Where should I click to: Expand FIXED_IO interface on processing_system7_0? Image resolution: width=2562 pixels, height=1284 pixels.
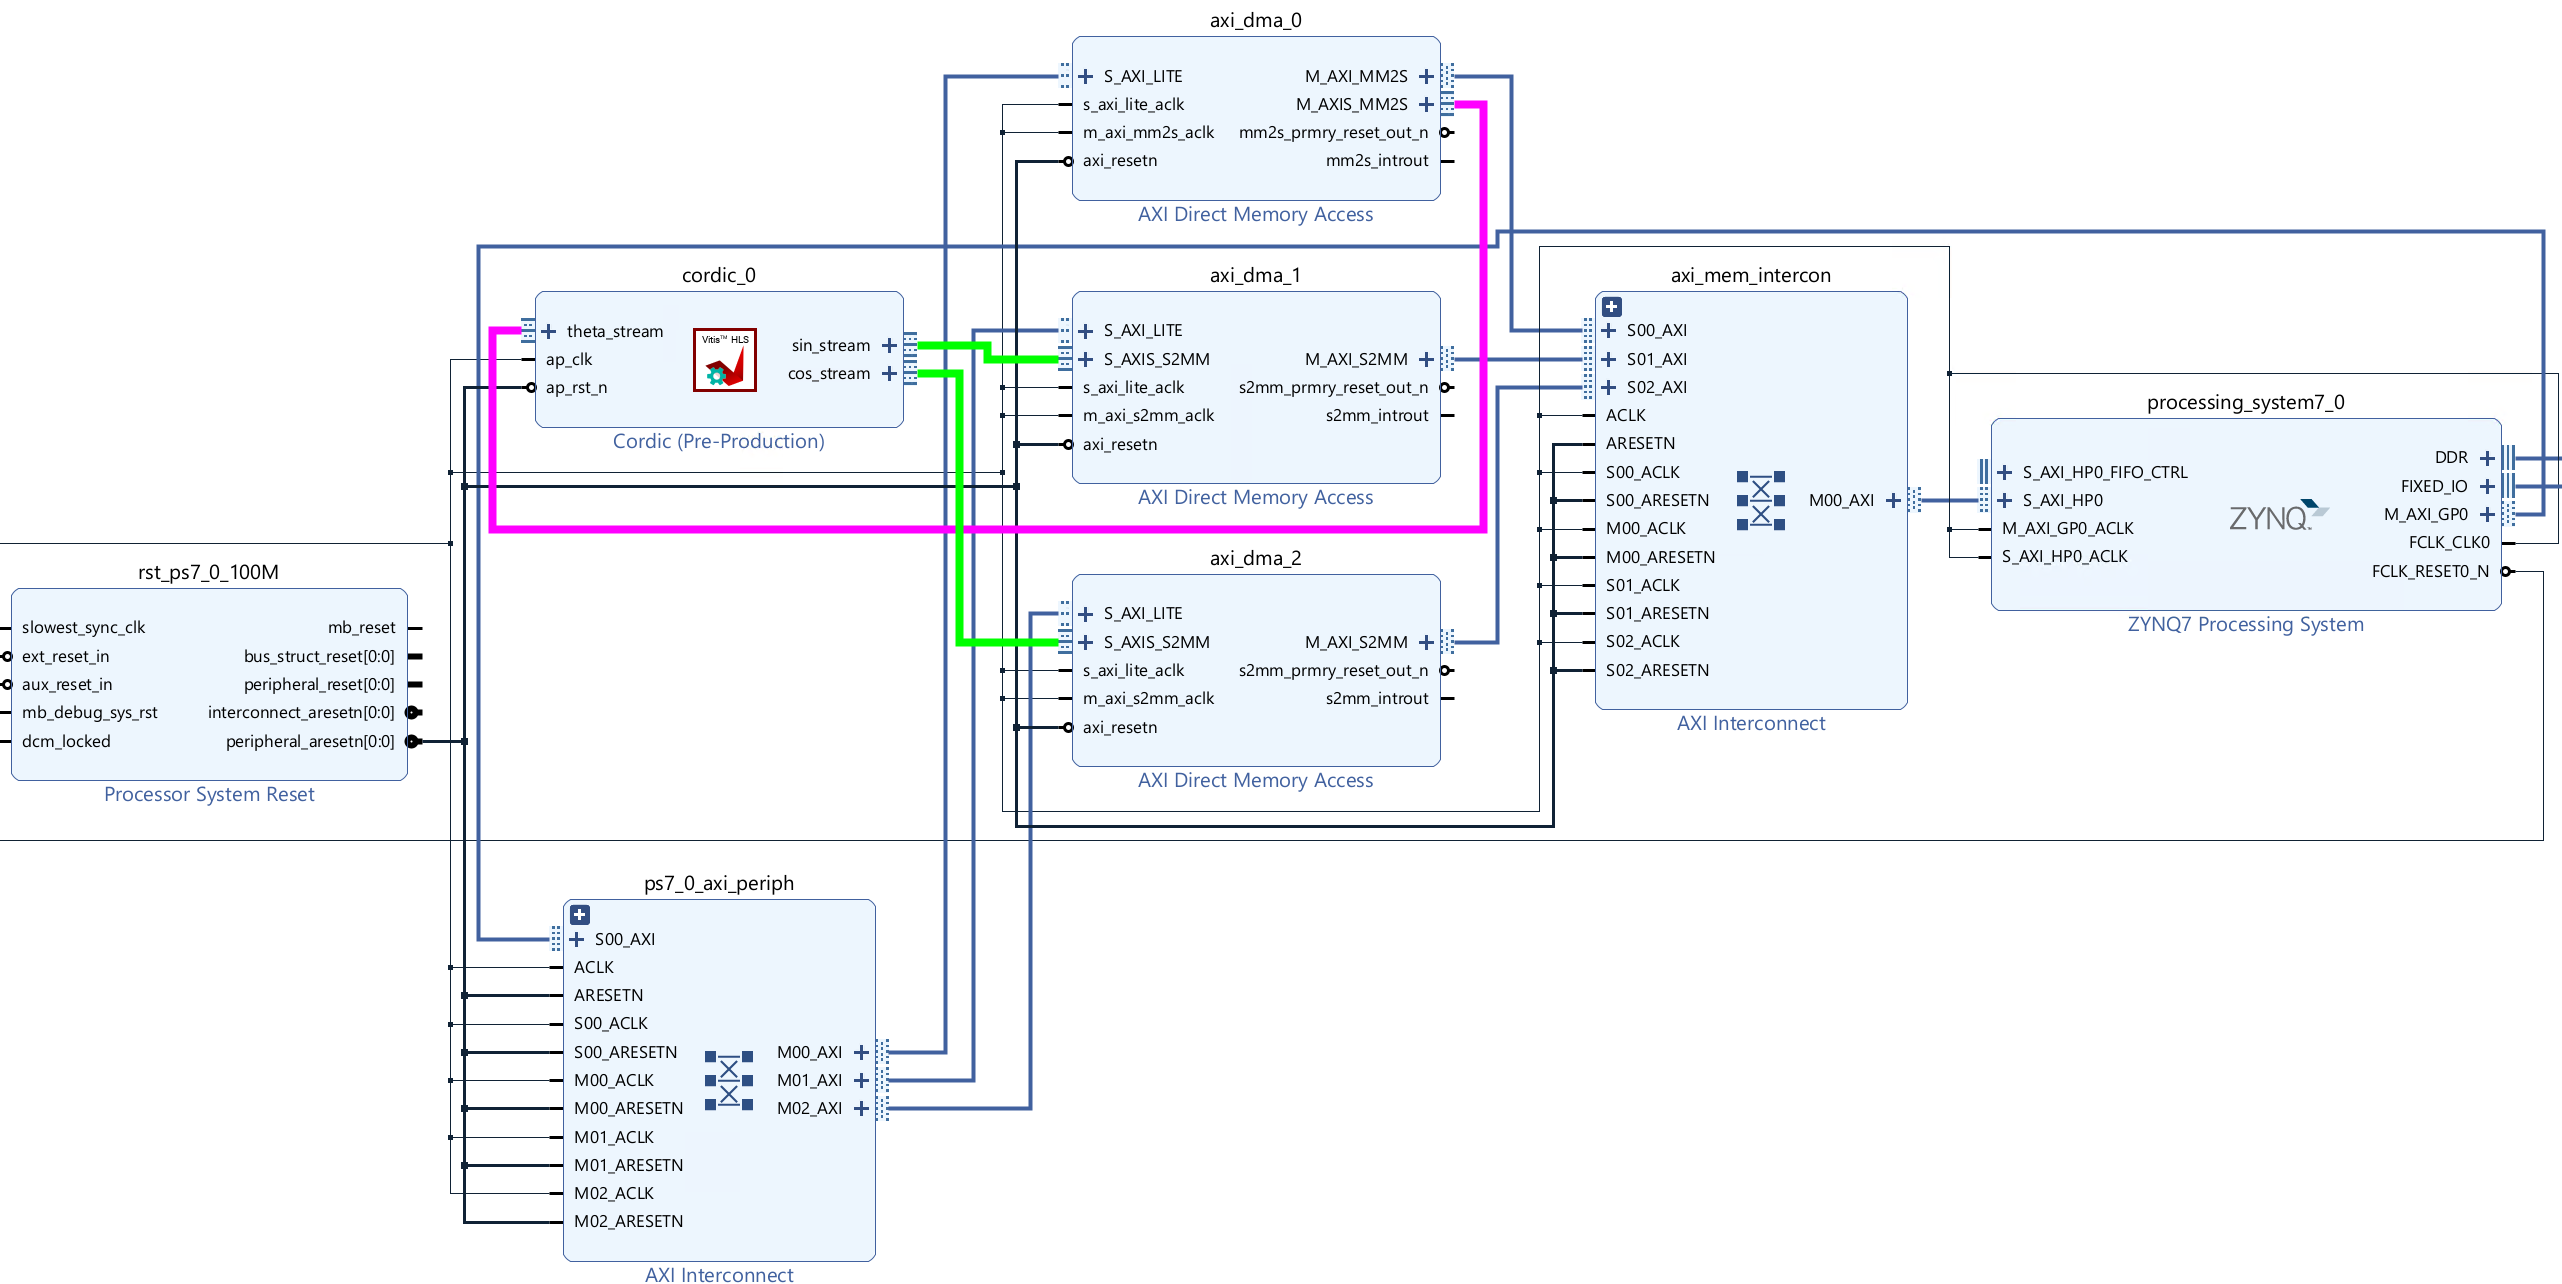[x=2488, y=486]
